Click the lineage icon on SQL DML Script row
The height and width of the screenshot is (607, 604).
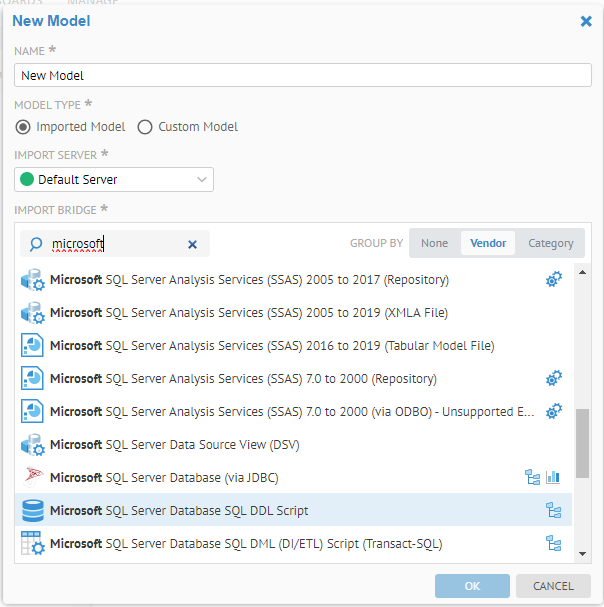coord(553,543)
